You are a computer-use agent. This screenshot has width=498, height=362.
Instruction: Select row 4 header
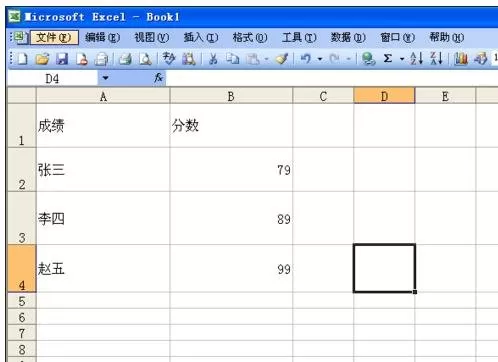22,268
